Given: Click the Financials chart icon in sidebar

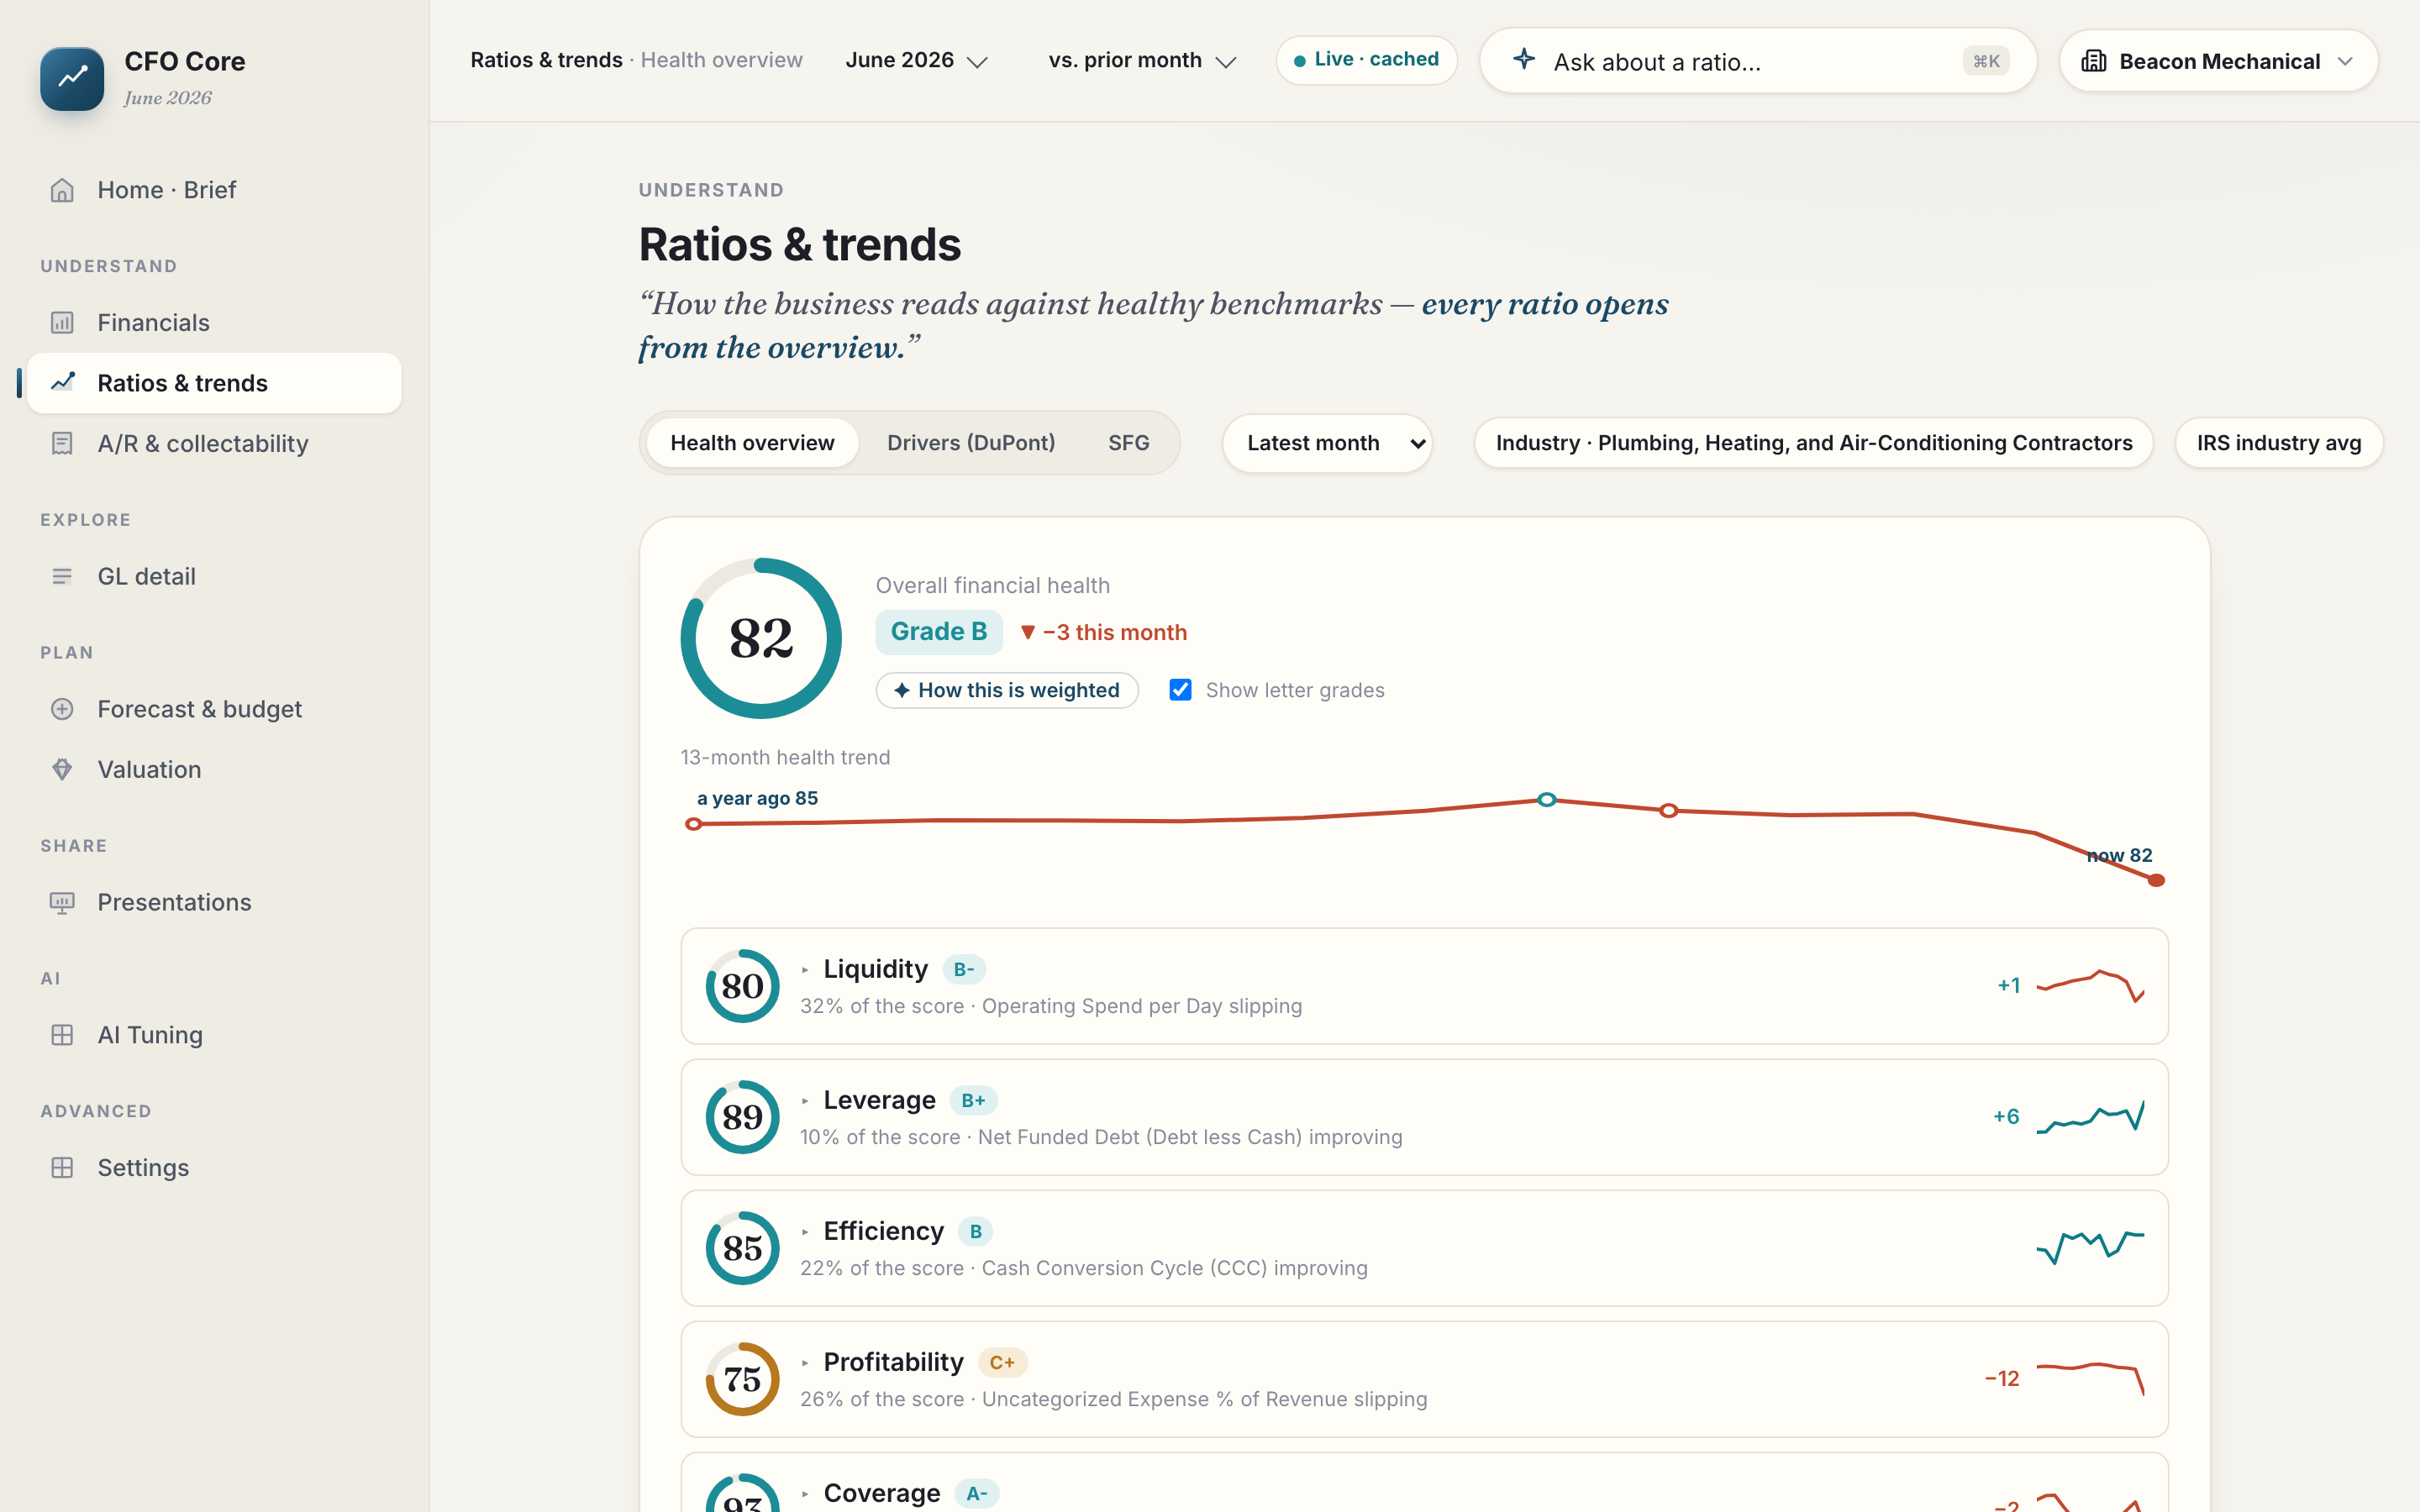Looking at the screenshot, I should click(62, 323).
